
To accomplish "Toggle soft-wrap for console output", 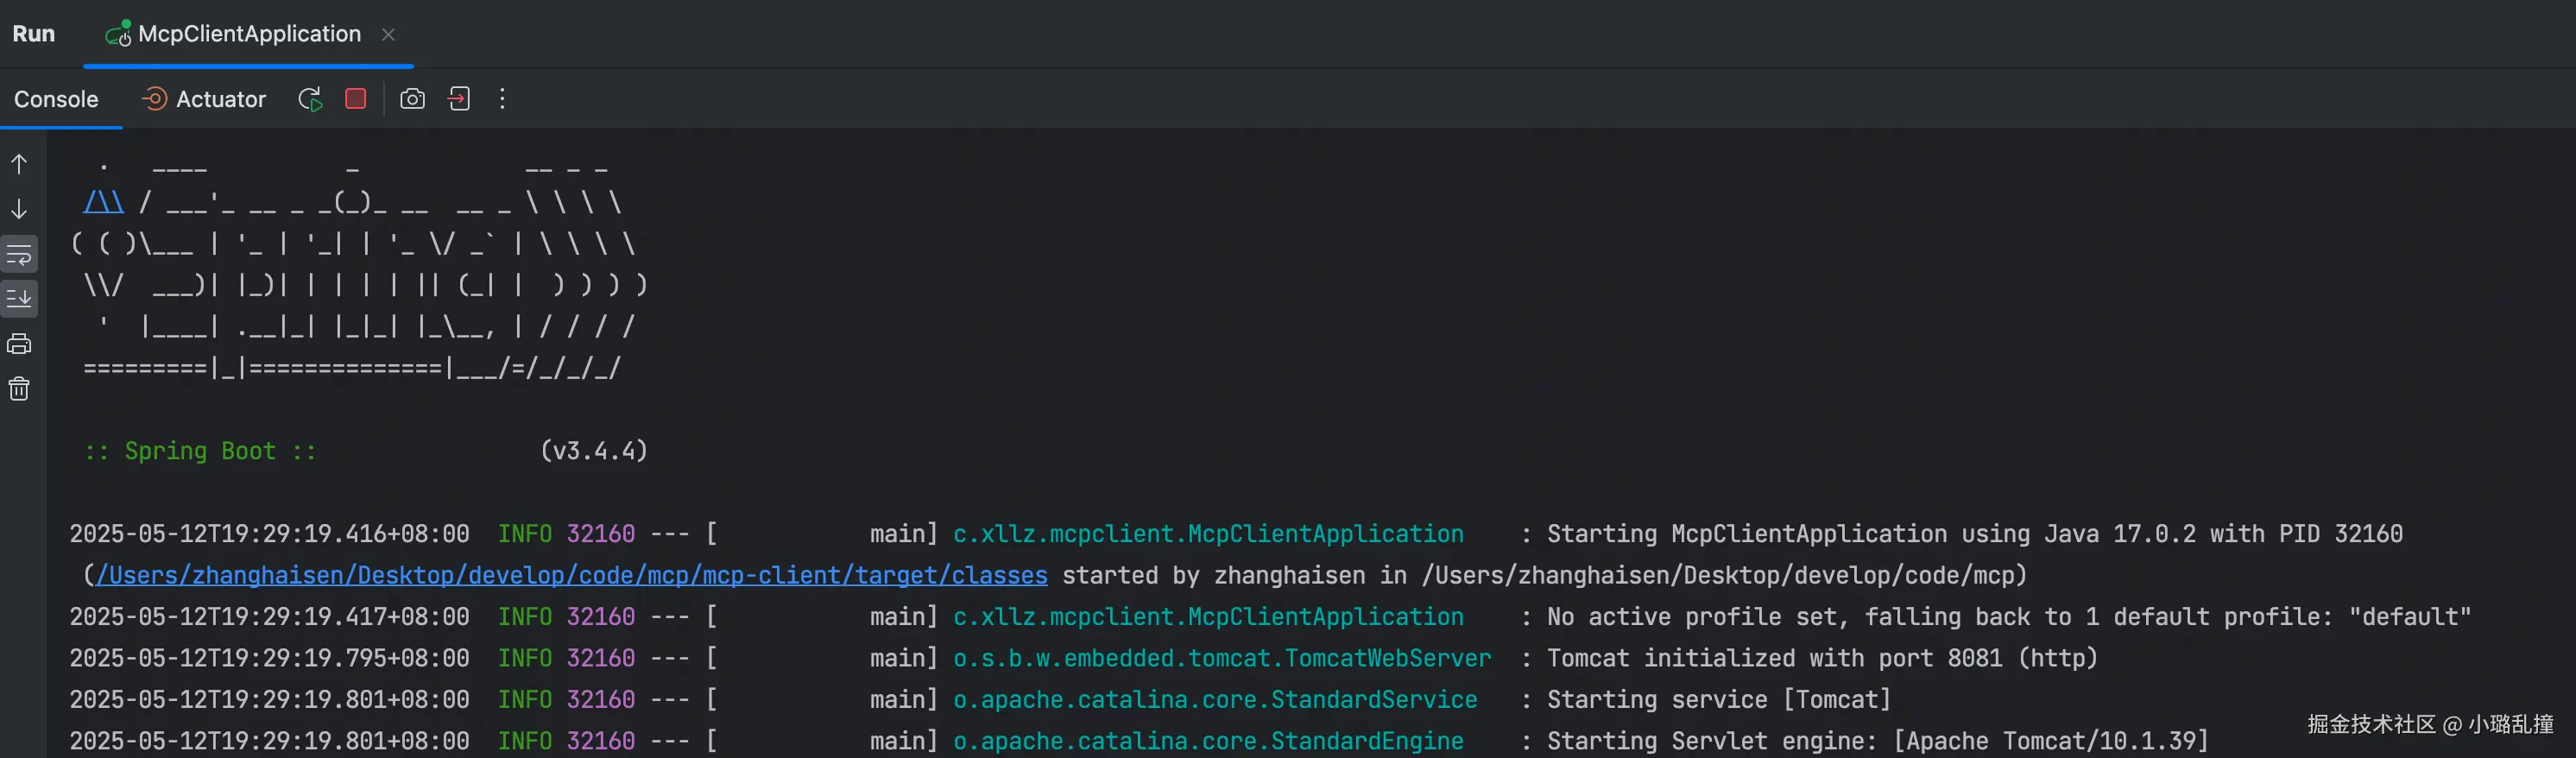I will tap(19, 254).
